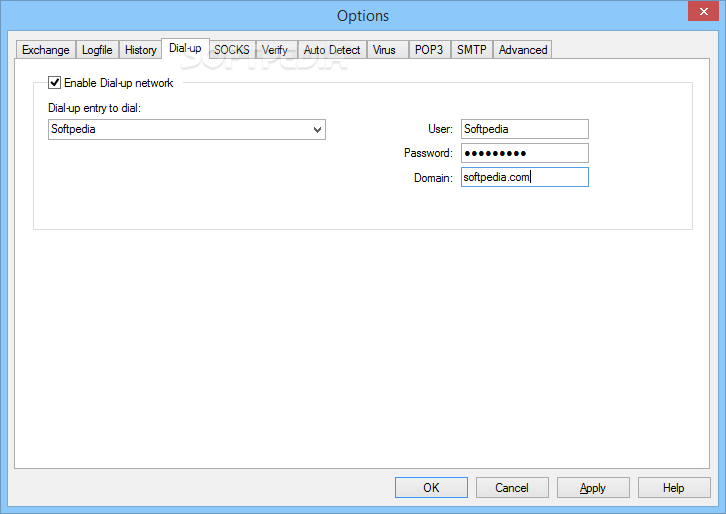Viewport: 726px width, 514px height.
Task: Apply the dial-up settings
Action: click(593, 488)
